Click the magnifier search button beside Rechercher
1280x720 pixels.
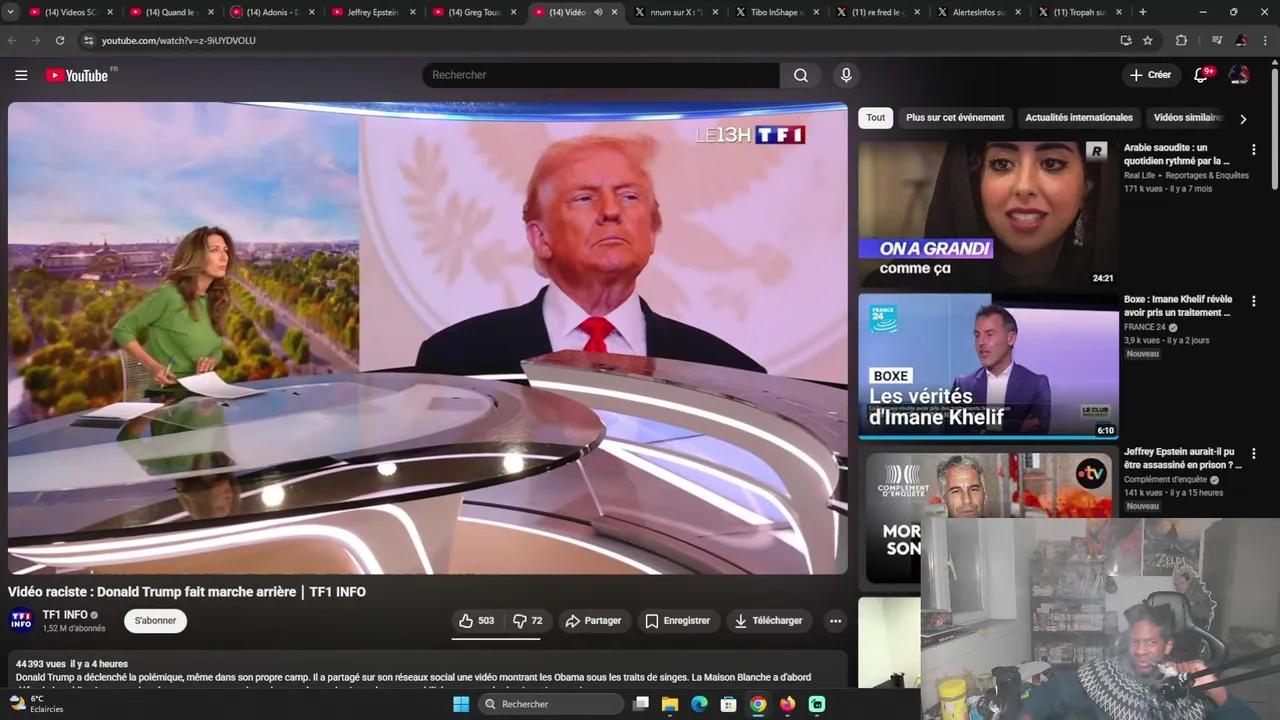801,75
